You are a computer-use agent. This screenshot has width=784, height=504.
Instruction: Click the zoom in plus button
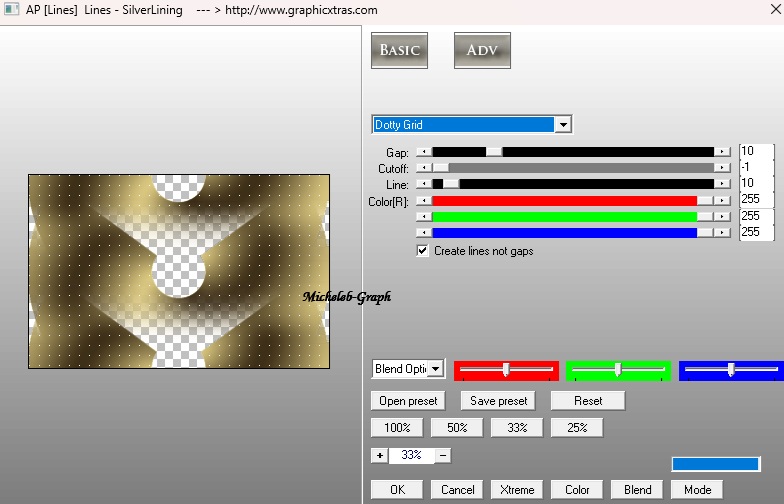tap(379, 455)
